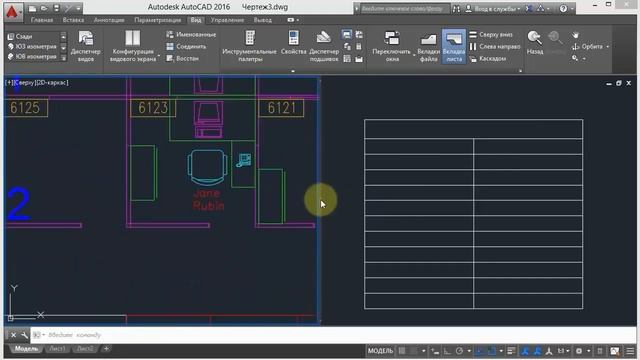Toggle Вкладки файла file tabs

coord(428,47)
